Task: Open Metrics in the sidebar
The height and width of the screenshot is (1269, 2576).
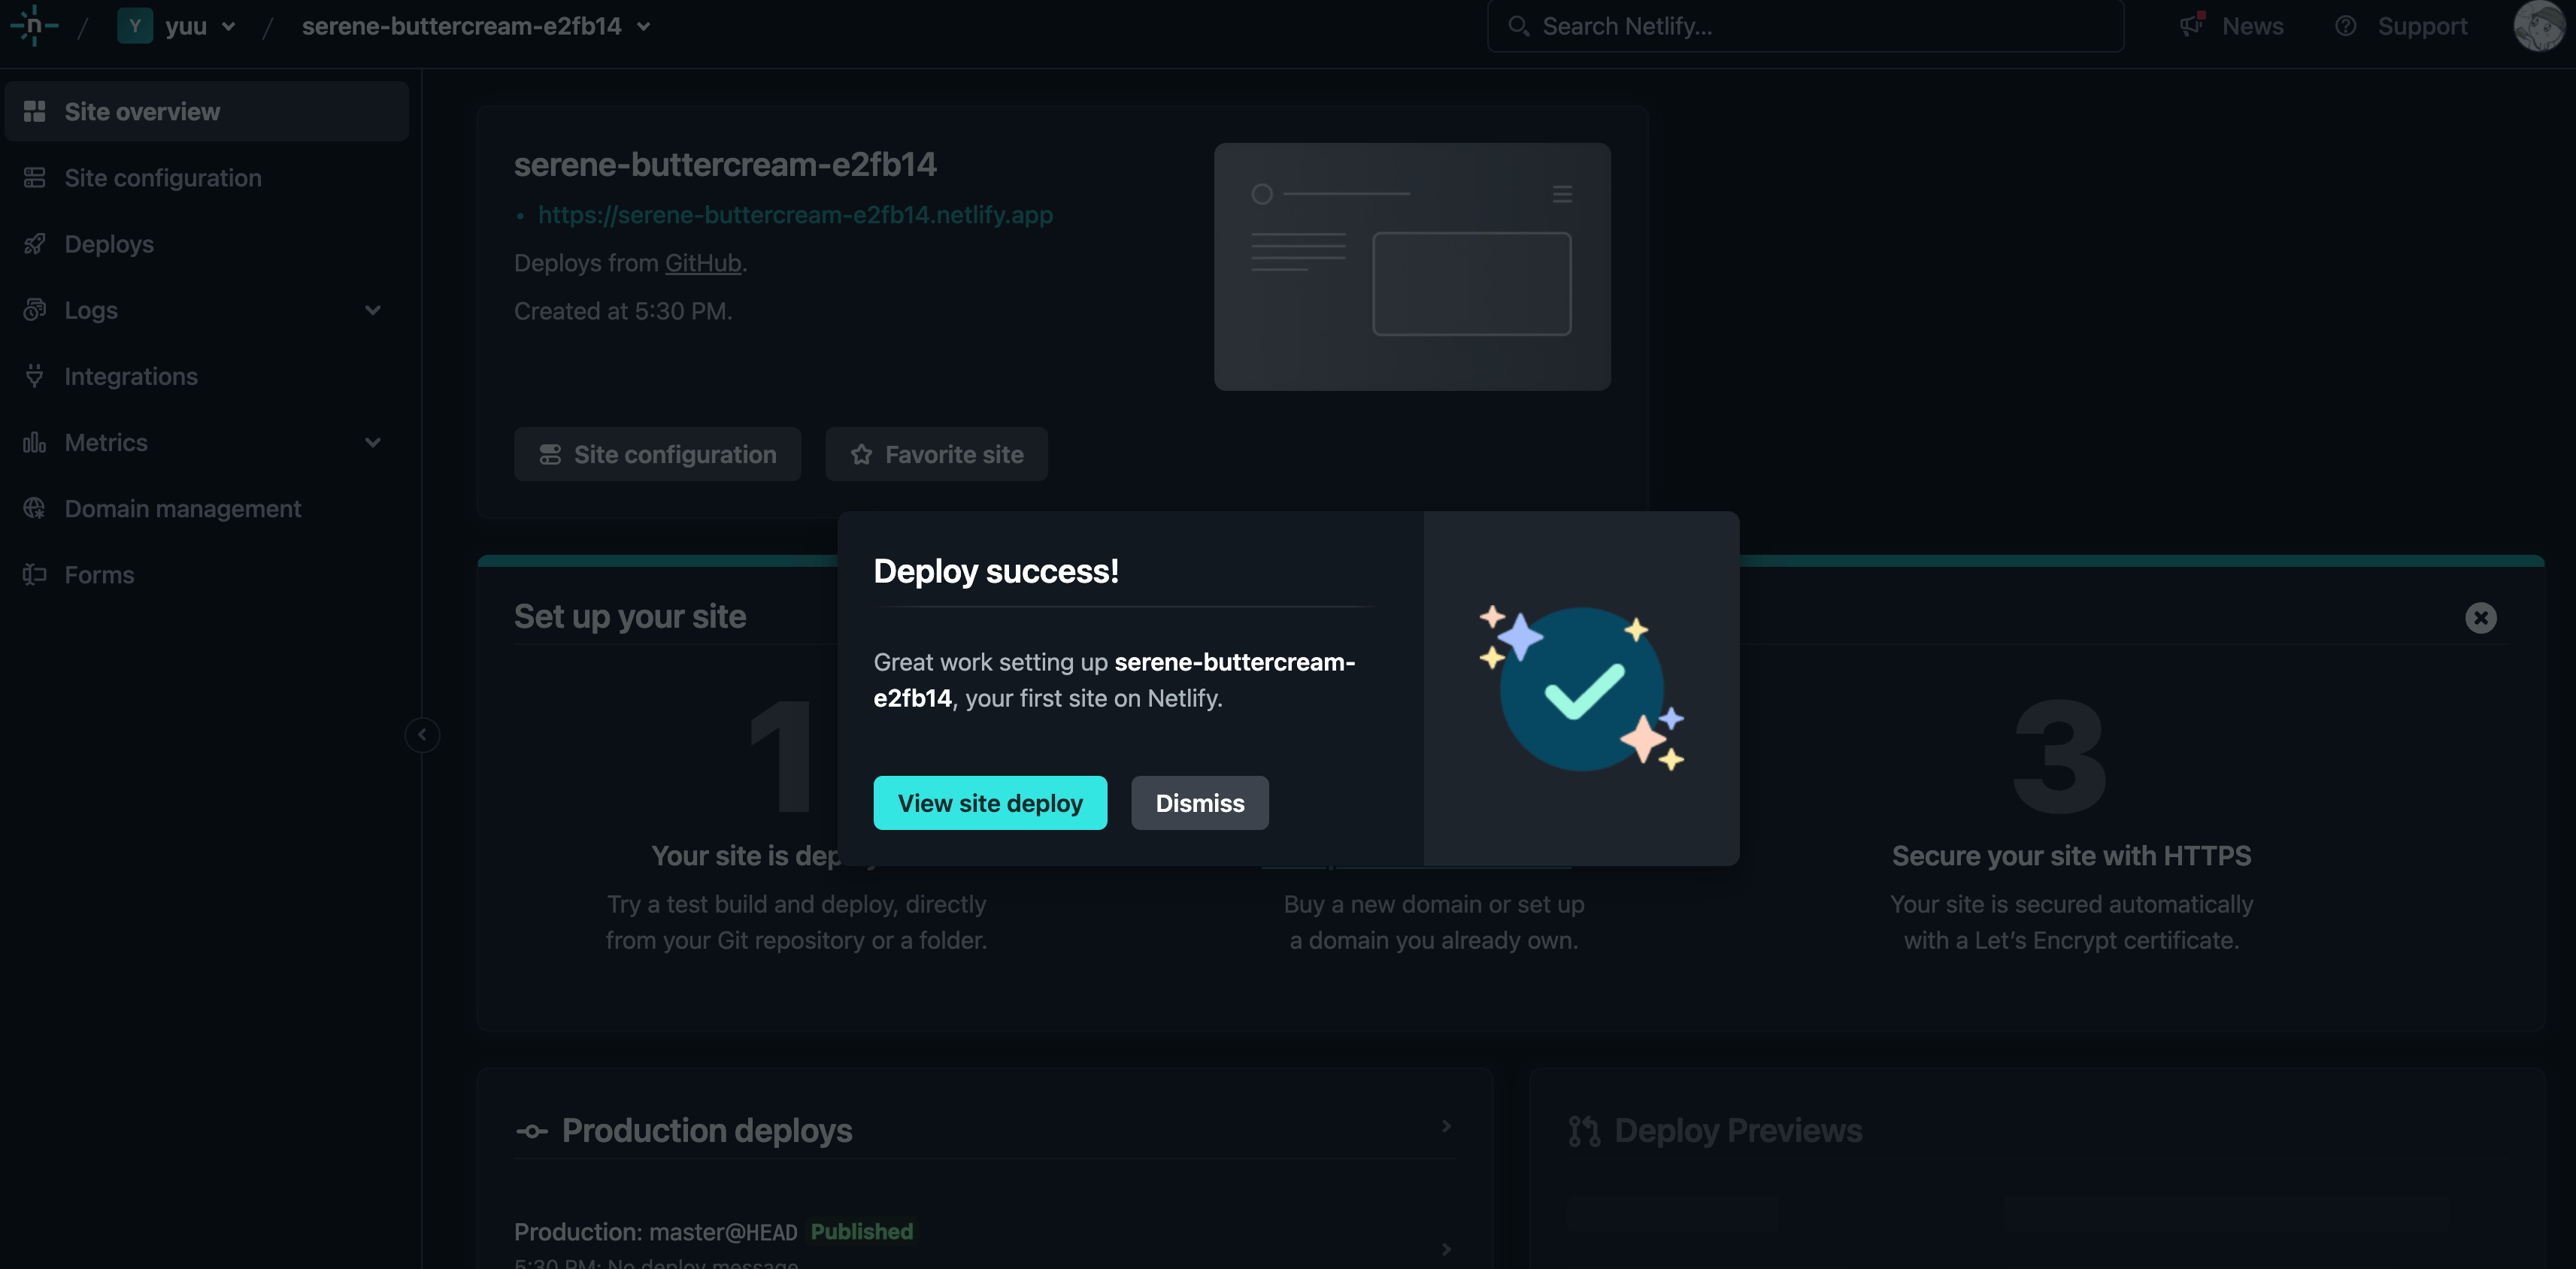Action: [207, 442]
